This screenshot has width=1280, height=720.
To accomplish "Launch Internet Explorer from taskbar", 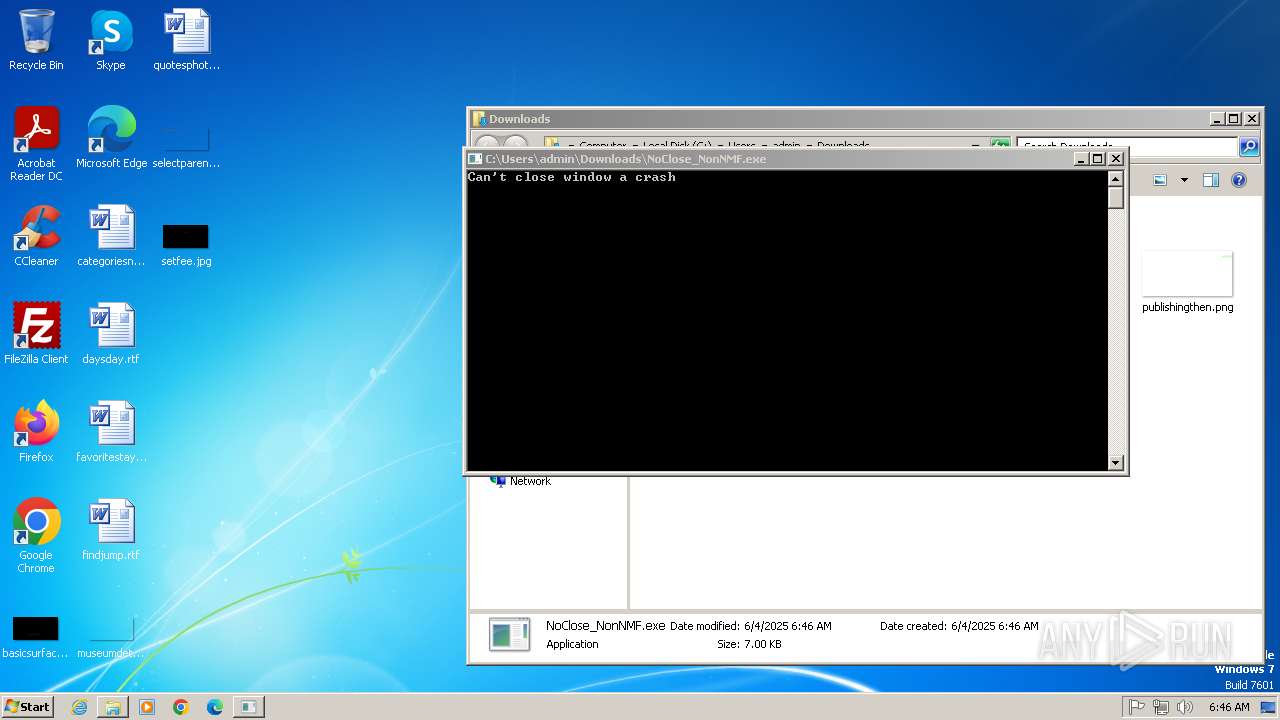I will pos(79,707).
